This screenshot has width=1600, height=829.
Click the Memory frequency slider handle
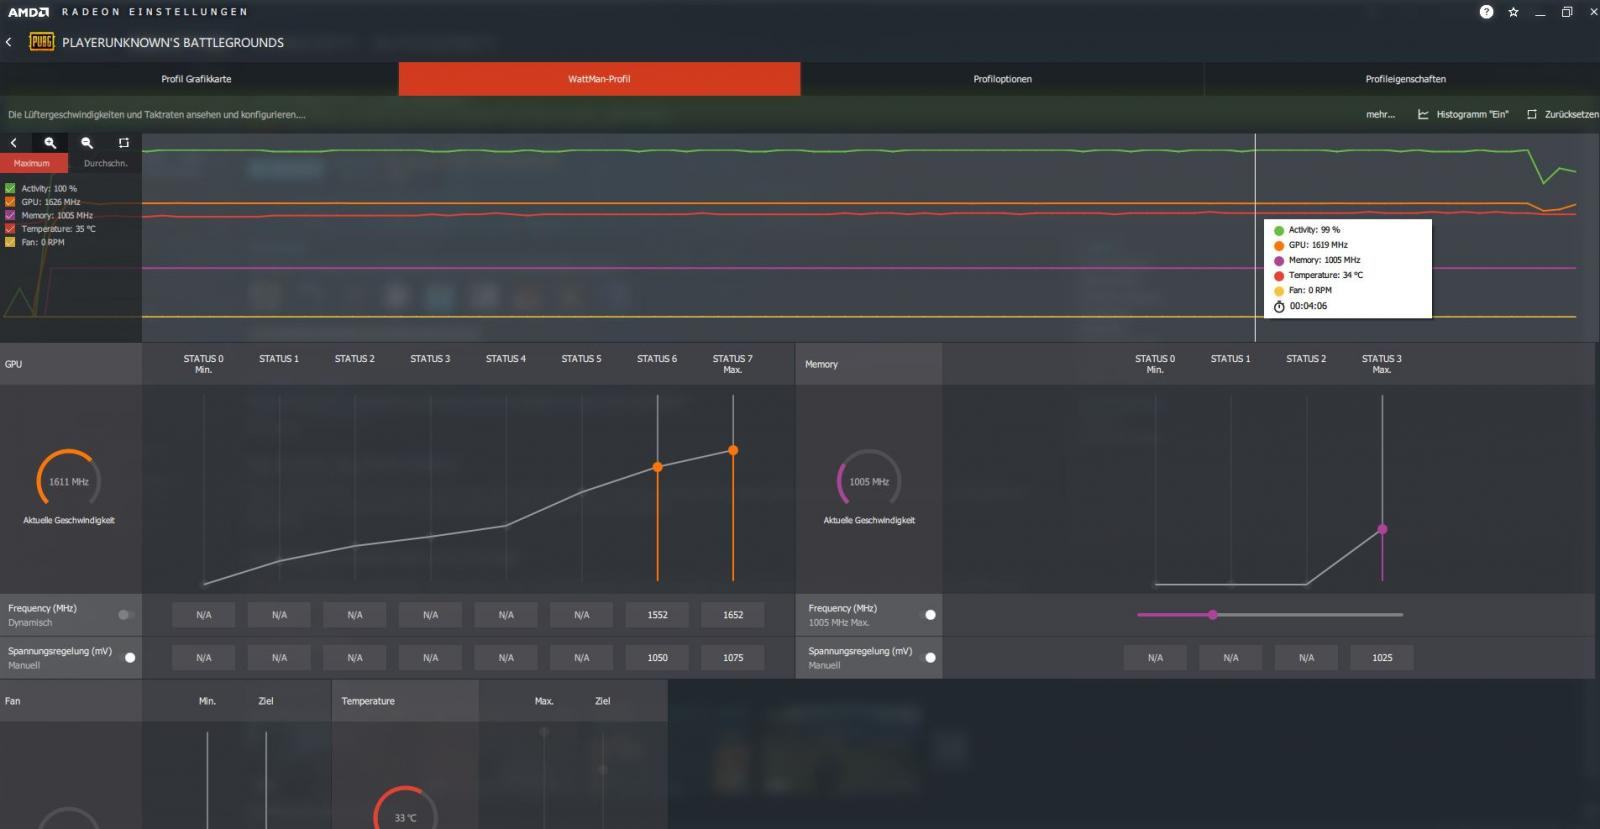[x=1212, y=615]
